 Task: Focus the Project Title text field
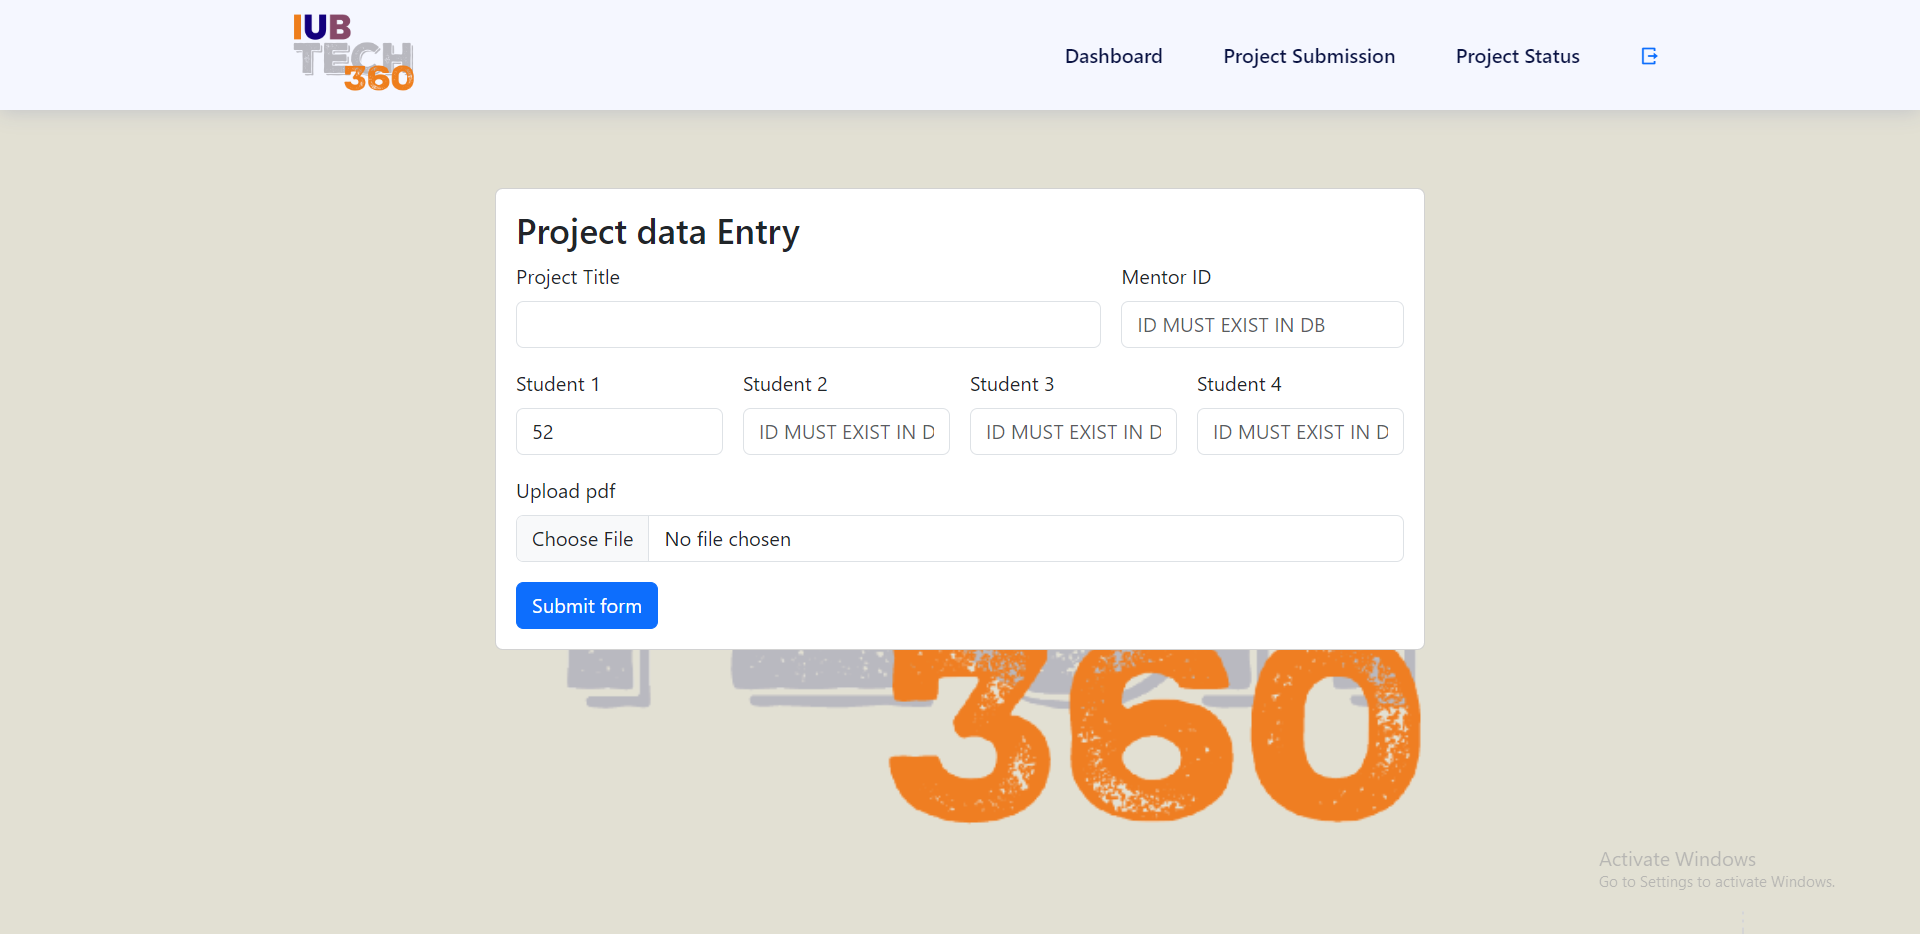808,325
